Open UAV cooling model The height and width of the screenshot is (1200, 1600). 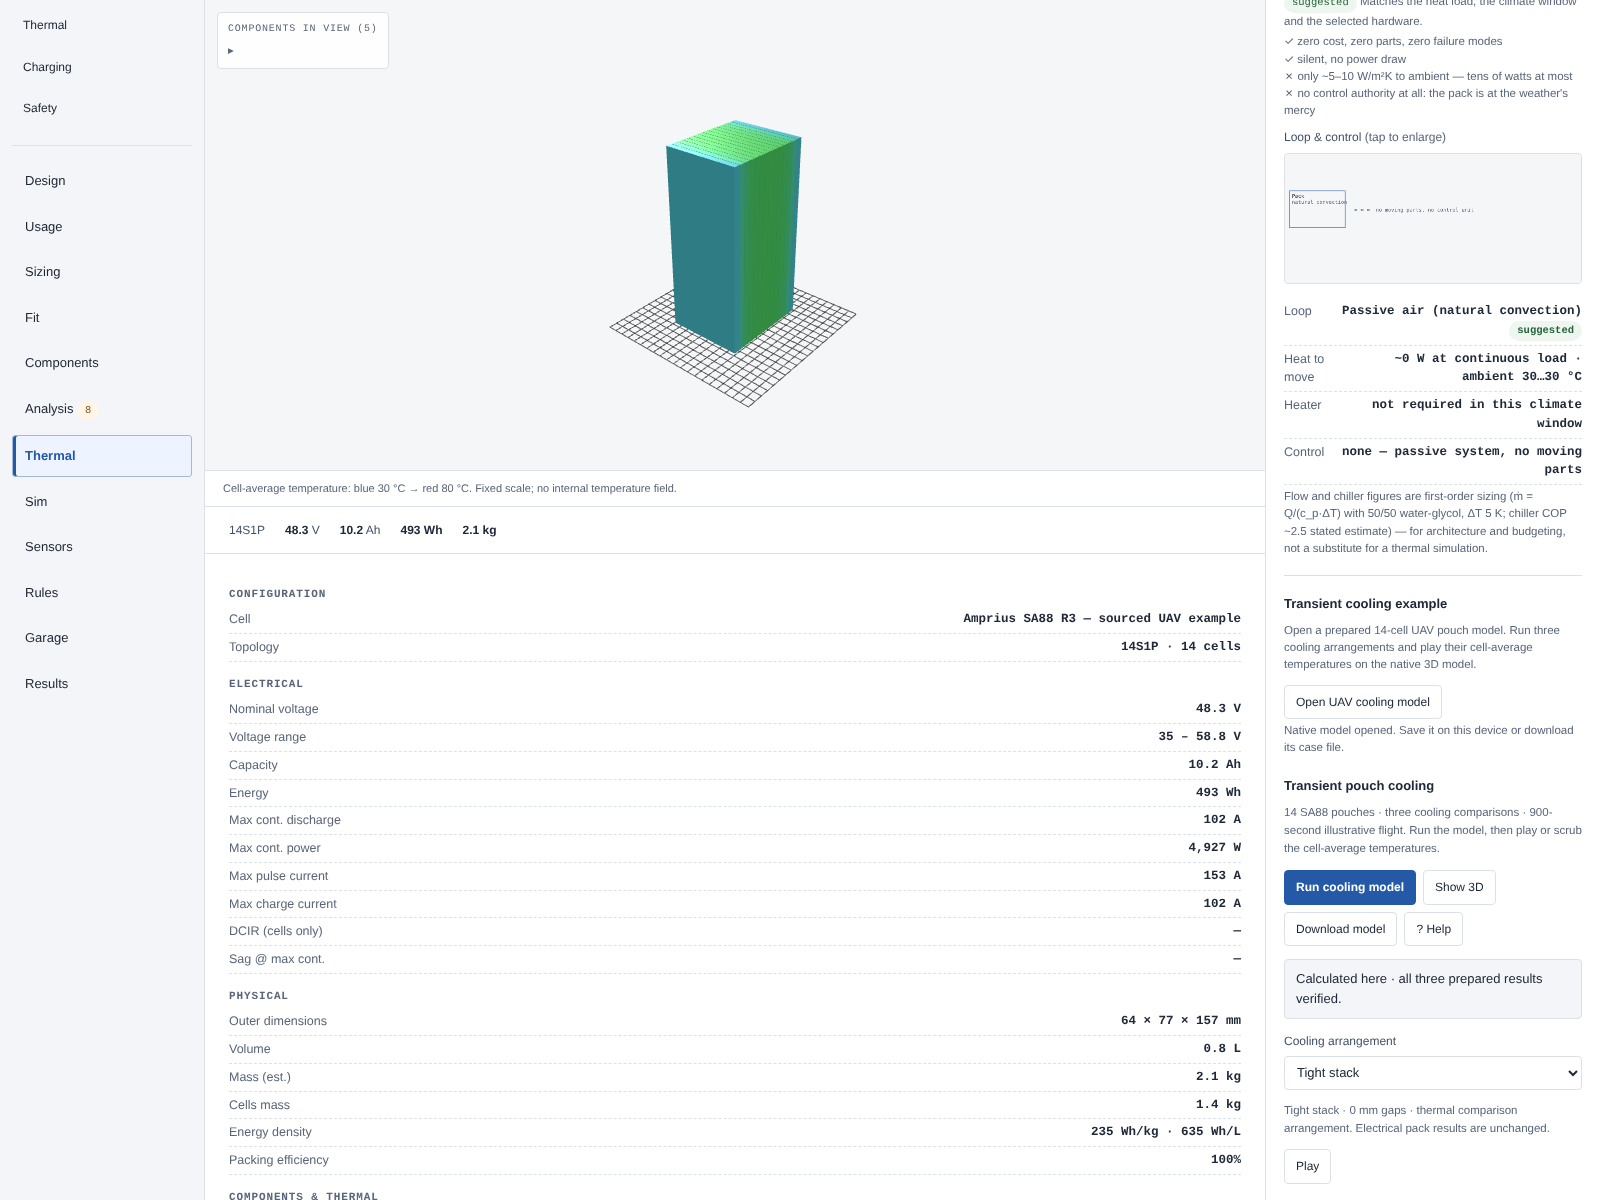(x=1362, y=702)
